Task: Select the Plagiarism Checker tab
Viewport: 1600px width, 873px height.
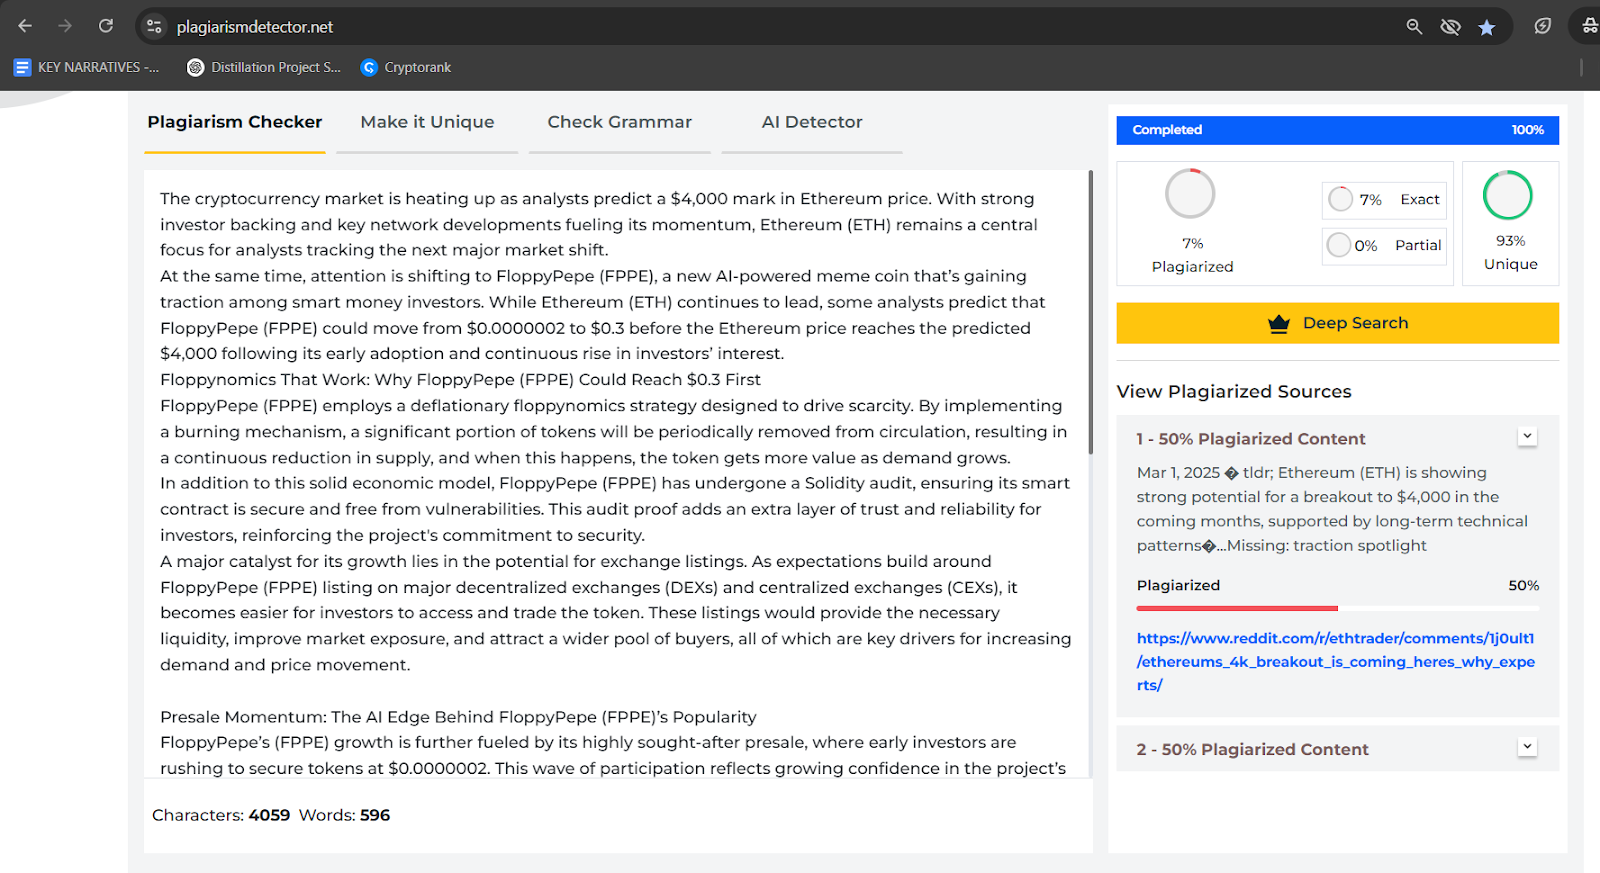Action: [x=235, y=122]
